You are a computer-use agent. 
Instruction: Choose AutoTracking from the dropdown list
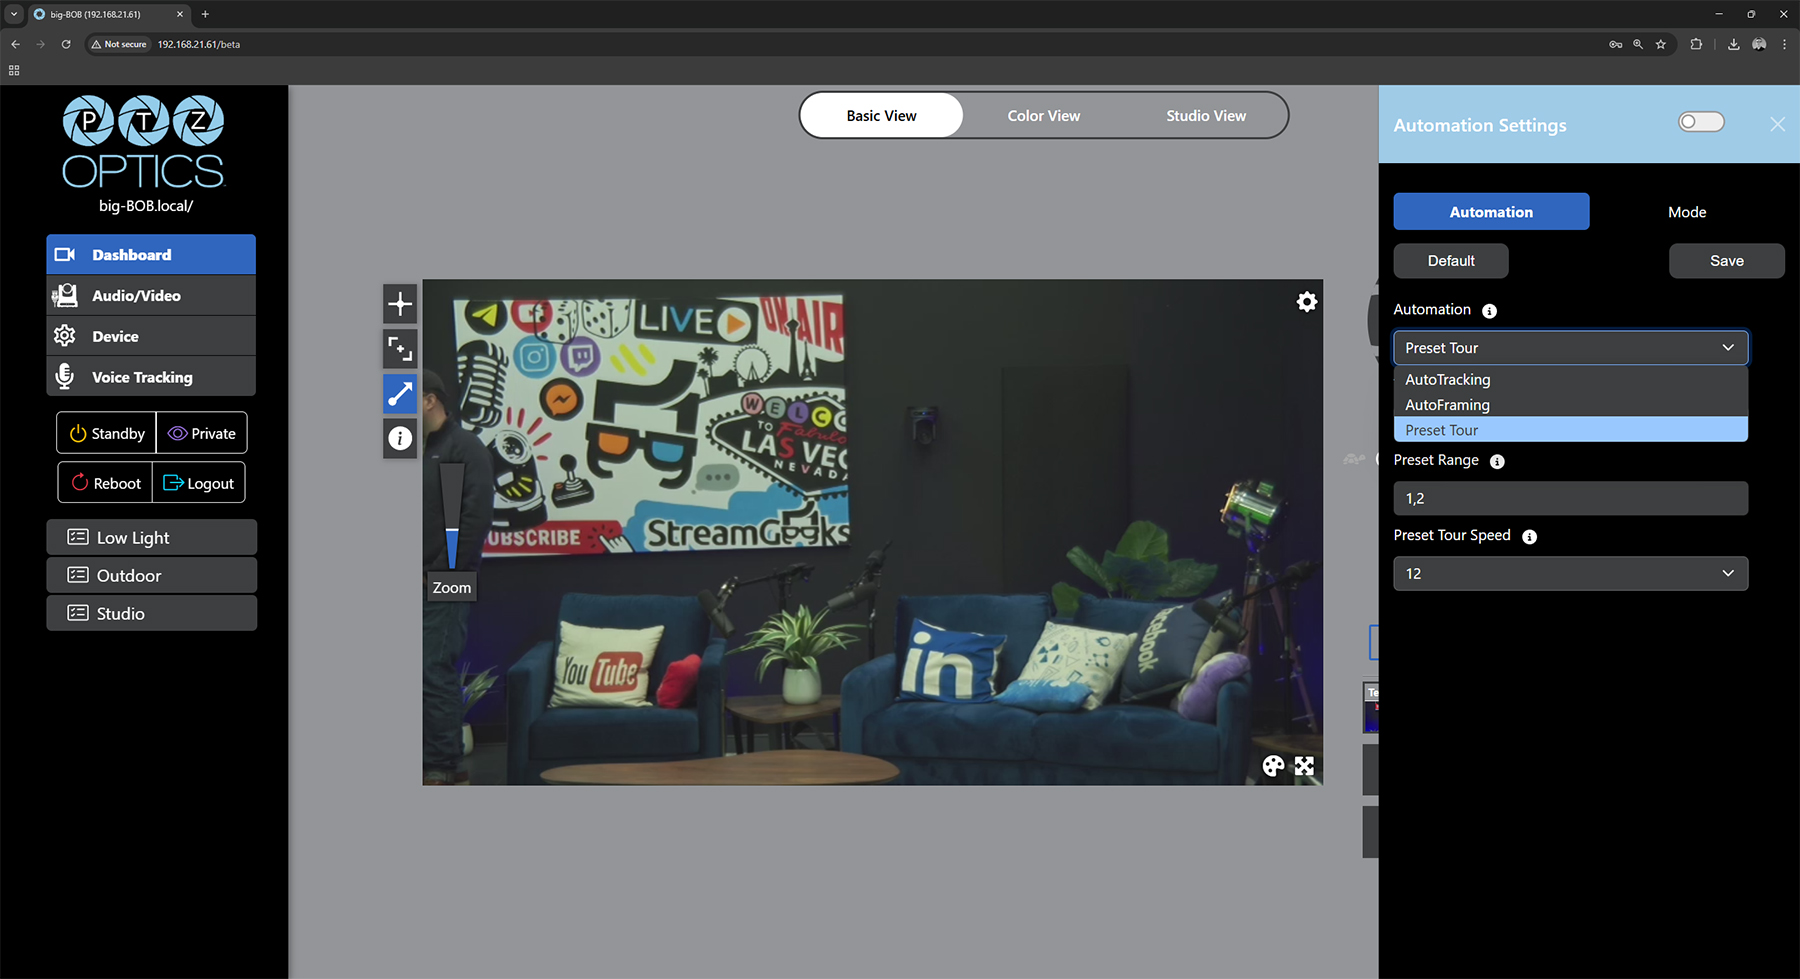coord(1570,379)
